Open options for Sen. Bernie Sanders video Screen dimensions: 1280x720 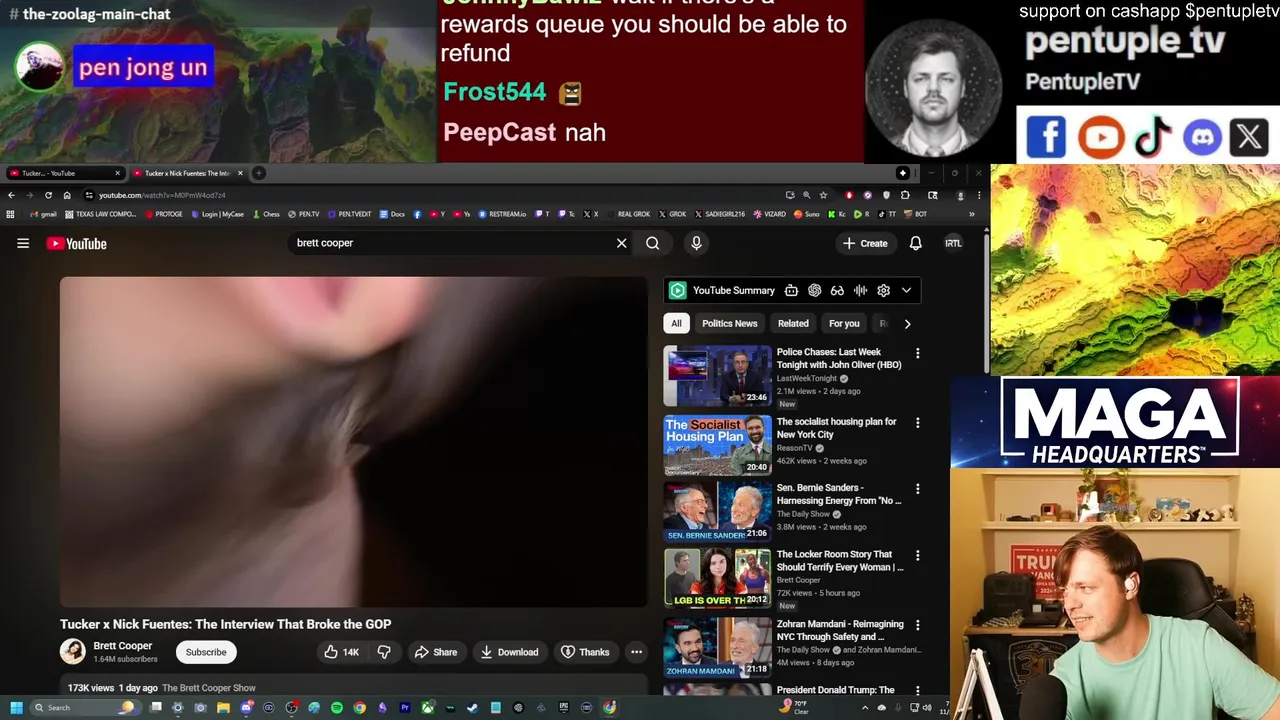click(917, 489)
